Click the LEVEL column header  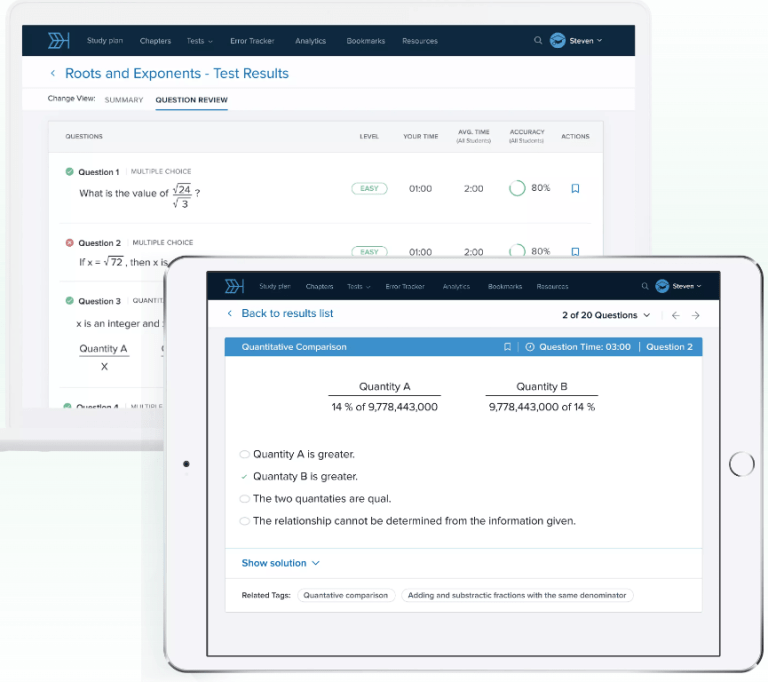pyautogui.click(x=369, y=137)
